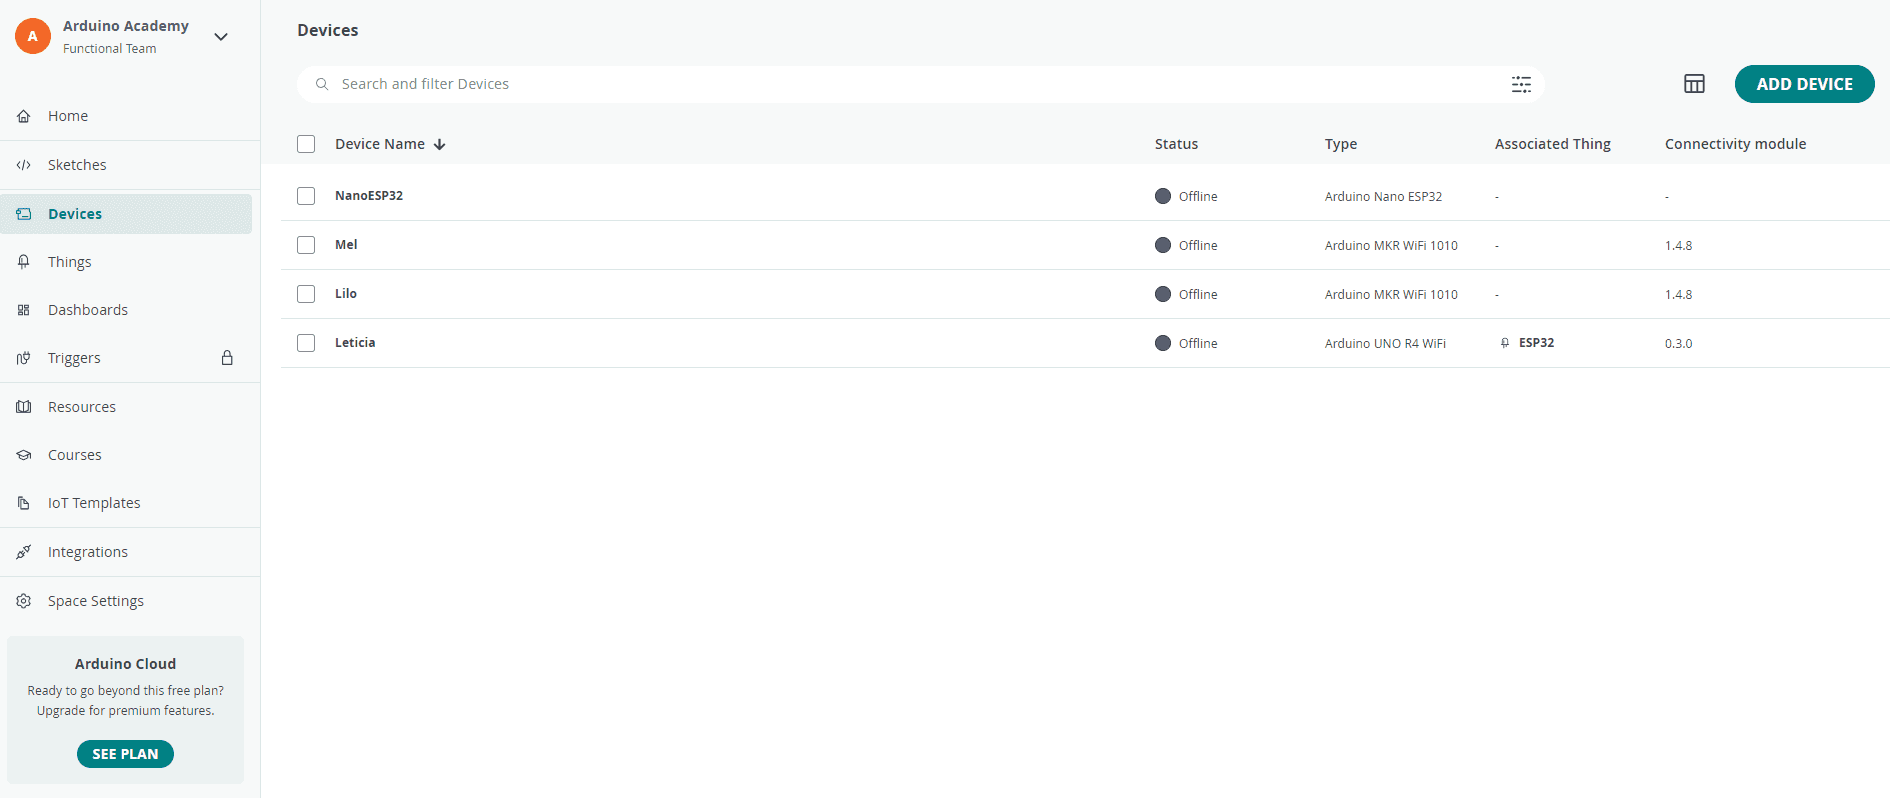Click the lock icon beside Triggers
Image resolution: width=1890 pixels, height=798 pixels.
(227, 358)
